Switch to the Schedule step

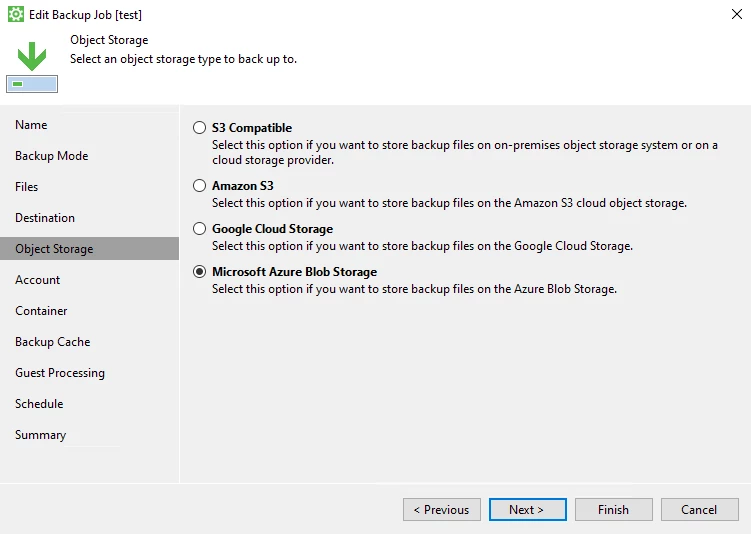39,404
